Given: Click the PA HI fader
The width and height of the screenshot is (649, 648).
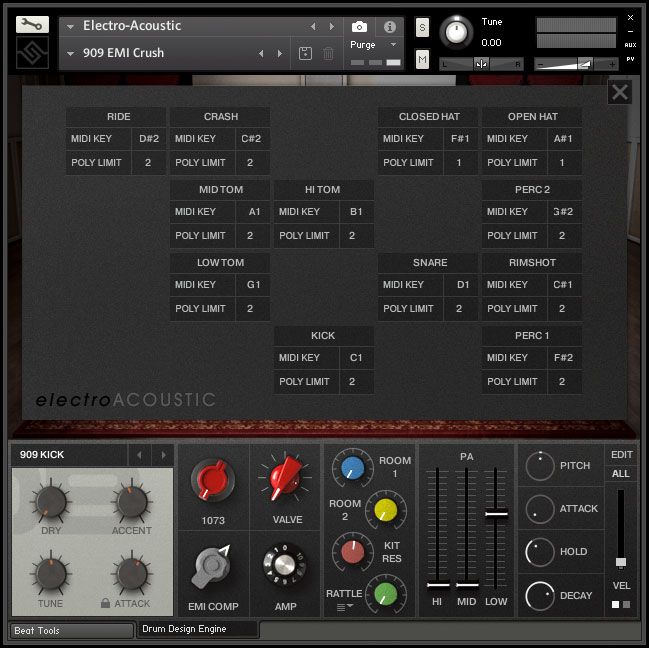Looking at the screenshot, I should tap(437, 585).
